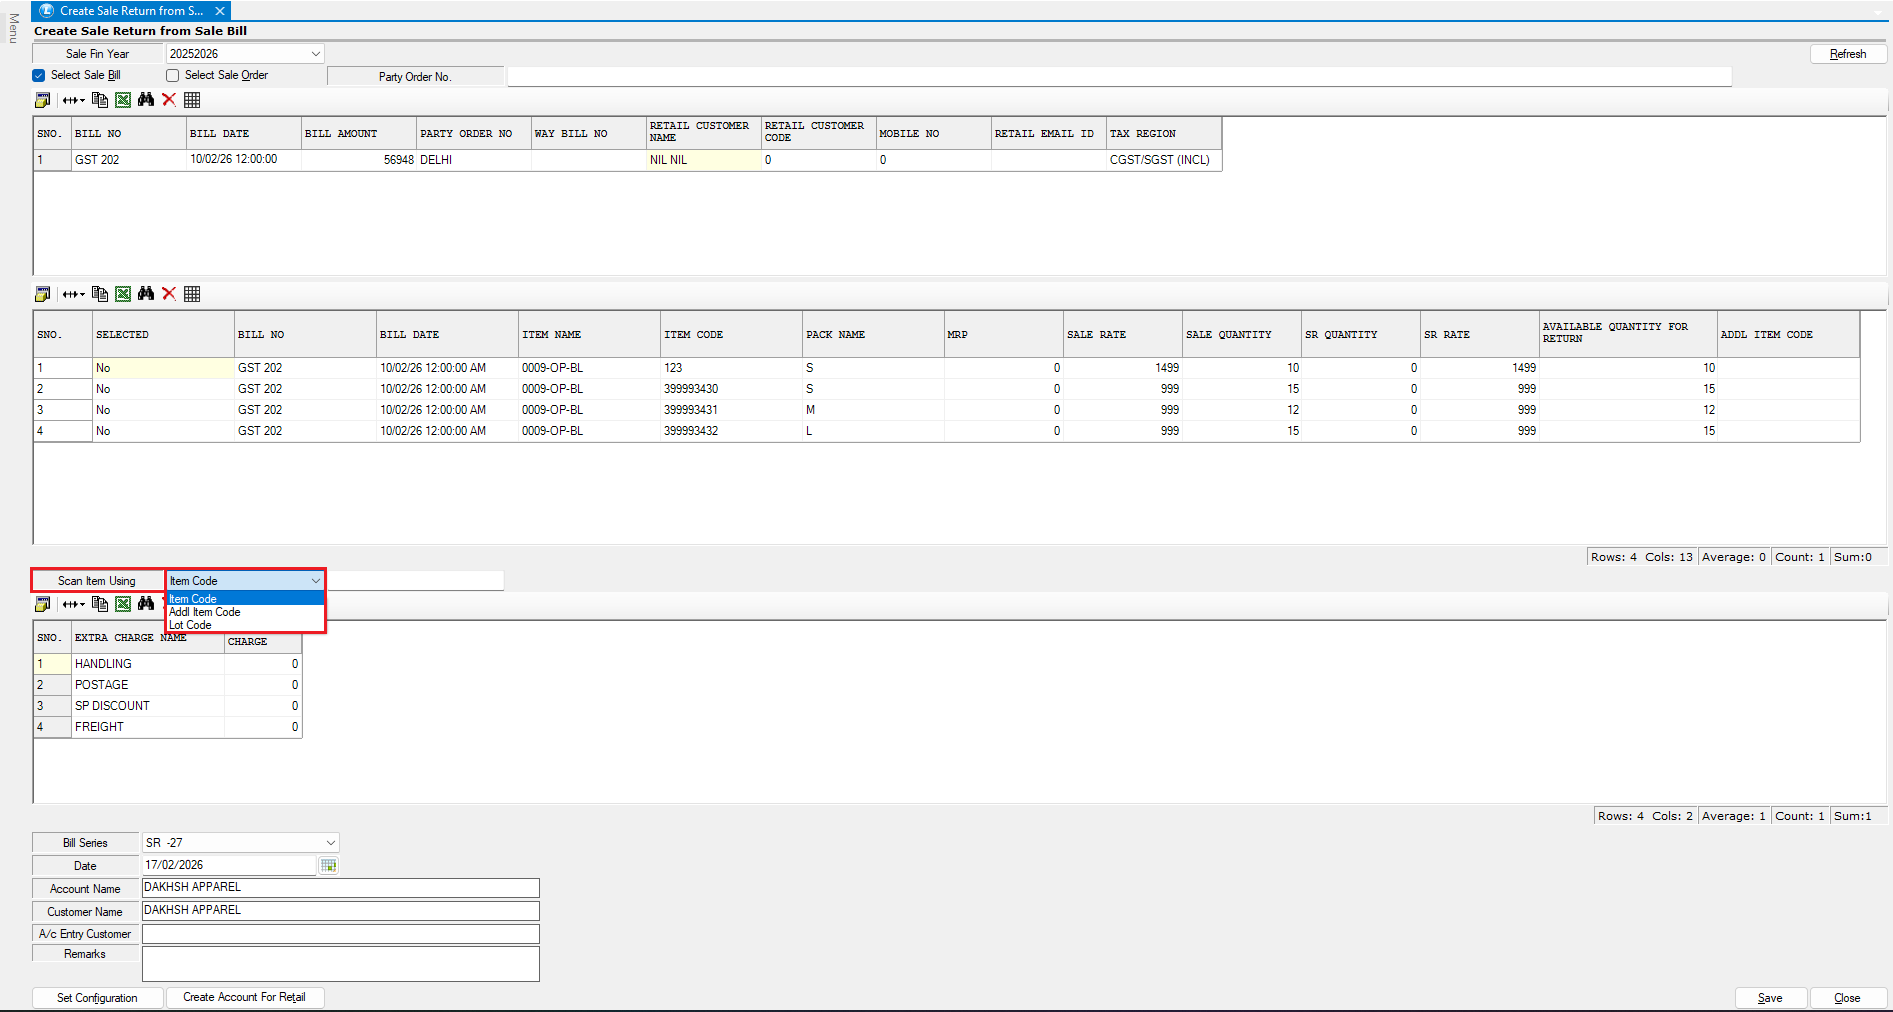Screen dimensions: 1893x1012
Task: Open the Sale Fin Year dropdown
Action: (315, 54)
